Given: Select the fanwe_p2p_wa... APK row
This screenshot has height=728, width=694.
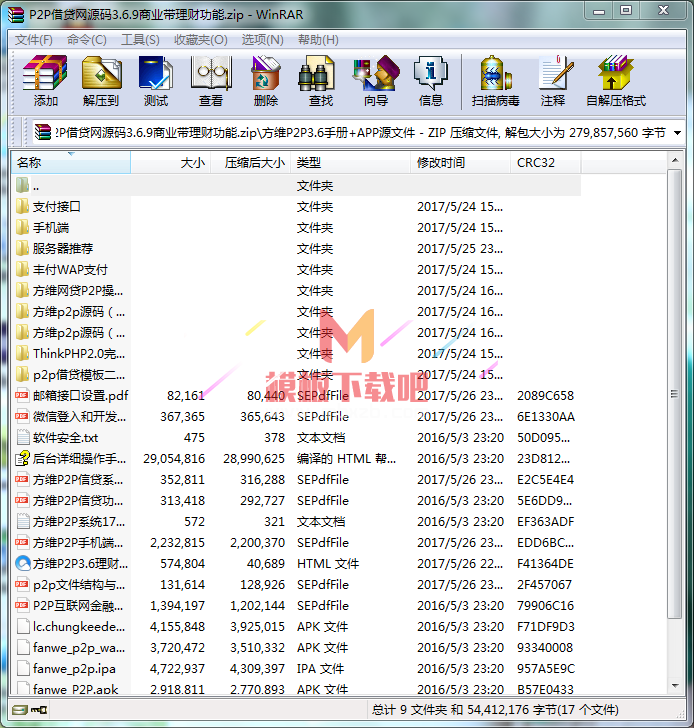Looking at the screenshot, I should pyautogui.click(x=296, y=647).
